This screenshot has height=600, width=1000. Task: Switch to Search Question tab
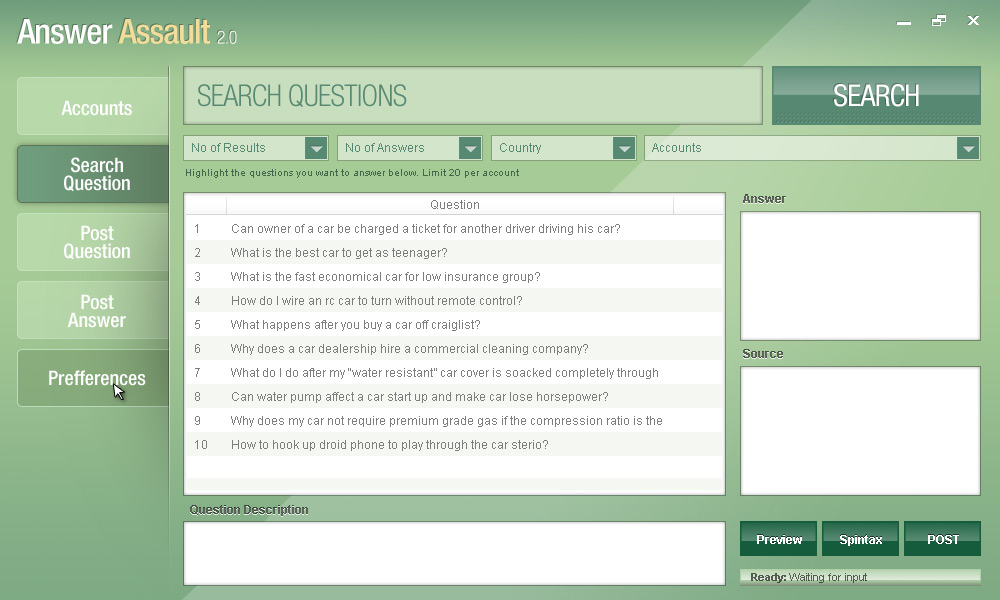(x=93, y=174)
